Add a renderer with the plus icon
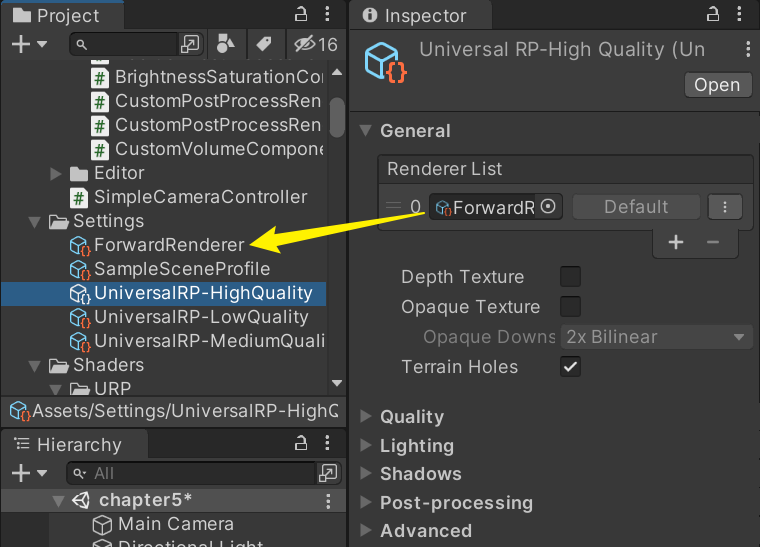Screen dimensions: 760x547 coord(676,242)
